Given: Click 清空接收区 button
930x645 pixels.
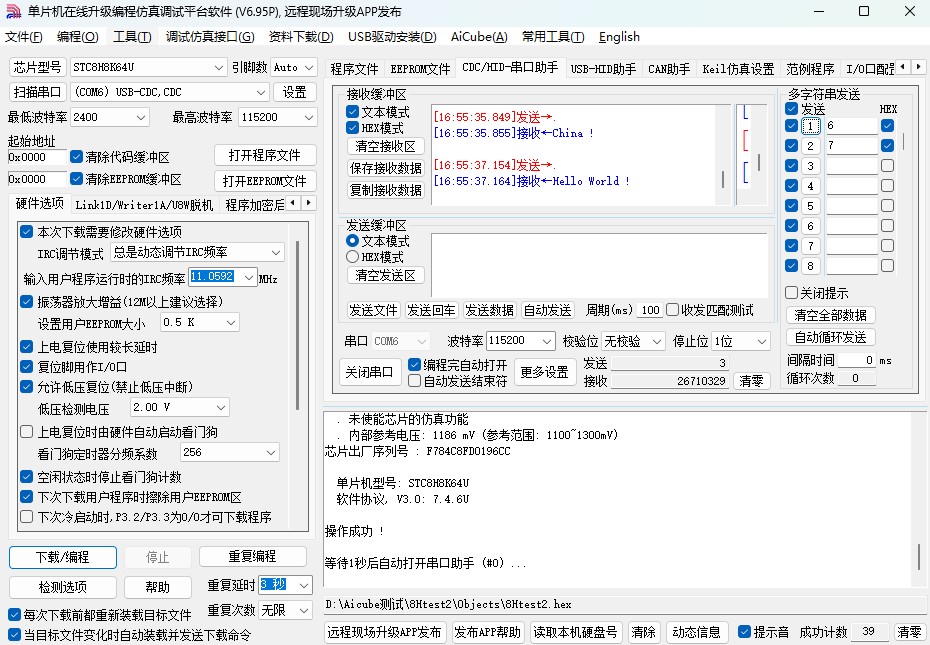Looking at the screenshot, I should click(385, 146).
